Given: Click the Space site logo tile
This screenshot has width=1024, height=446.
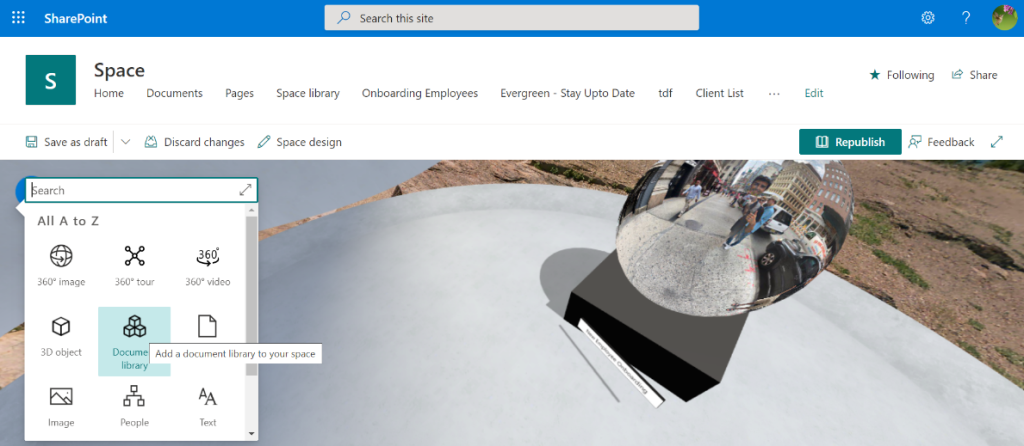Looking at the screenshot, I should tap(50, 80).
